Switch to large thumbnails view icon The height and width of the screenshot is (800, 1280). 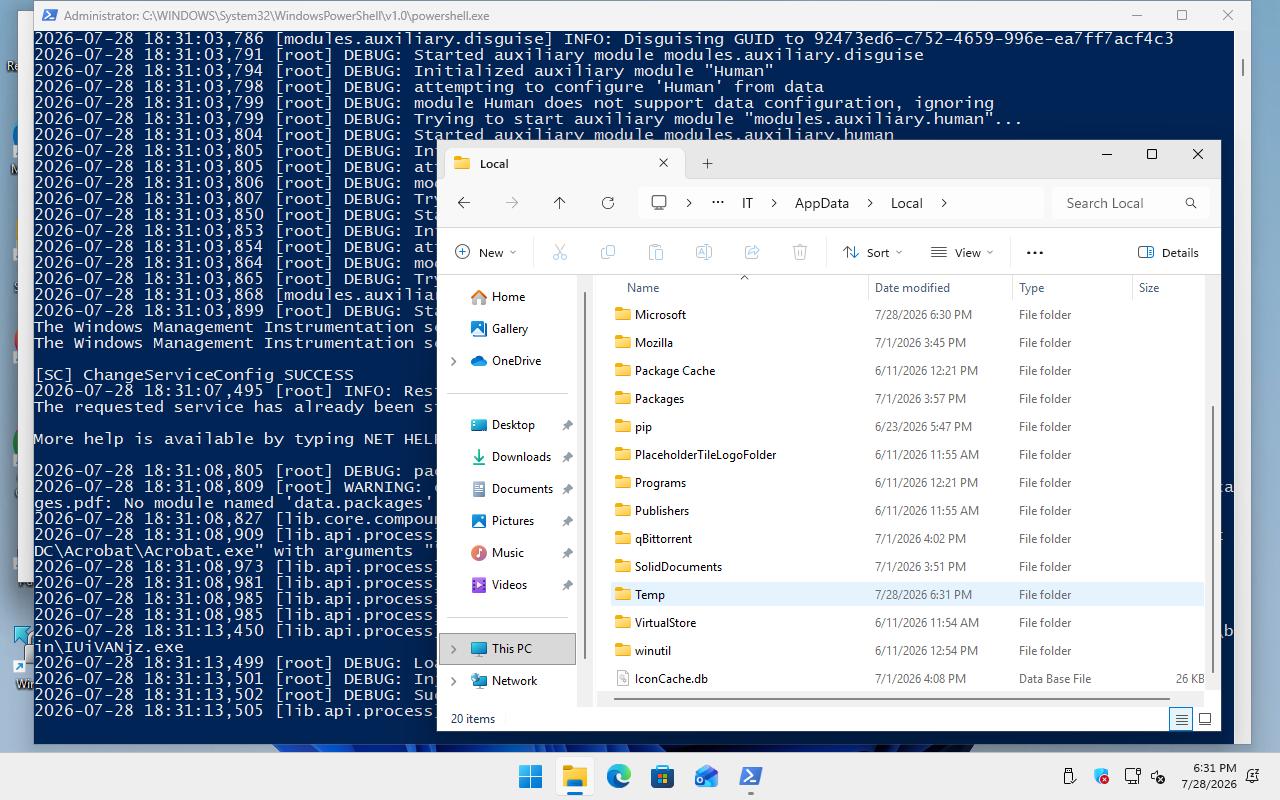(1205, 719)
